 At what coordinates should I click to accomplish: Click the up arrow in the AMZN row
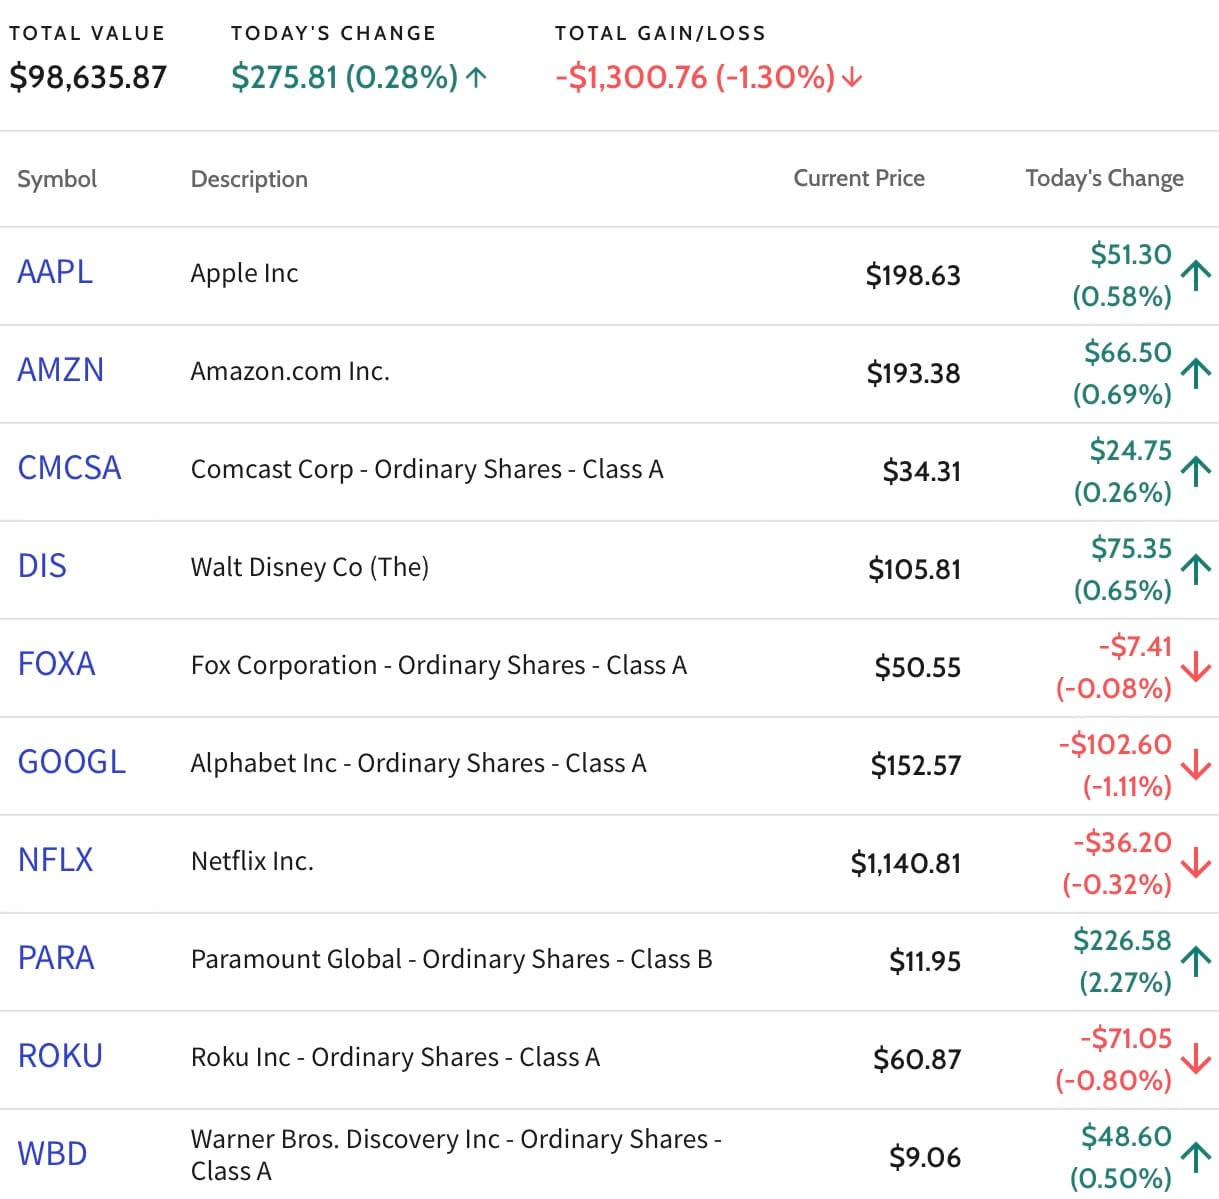coord(1196,372)
